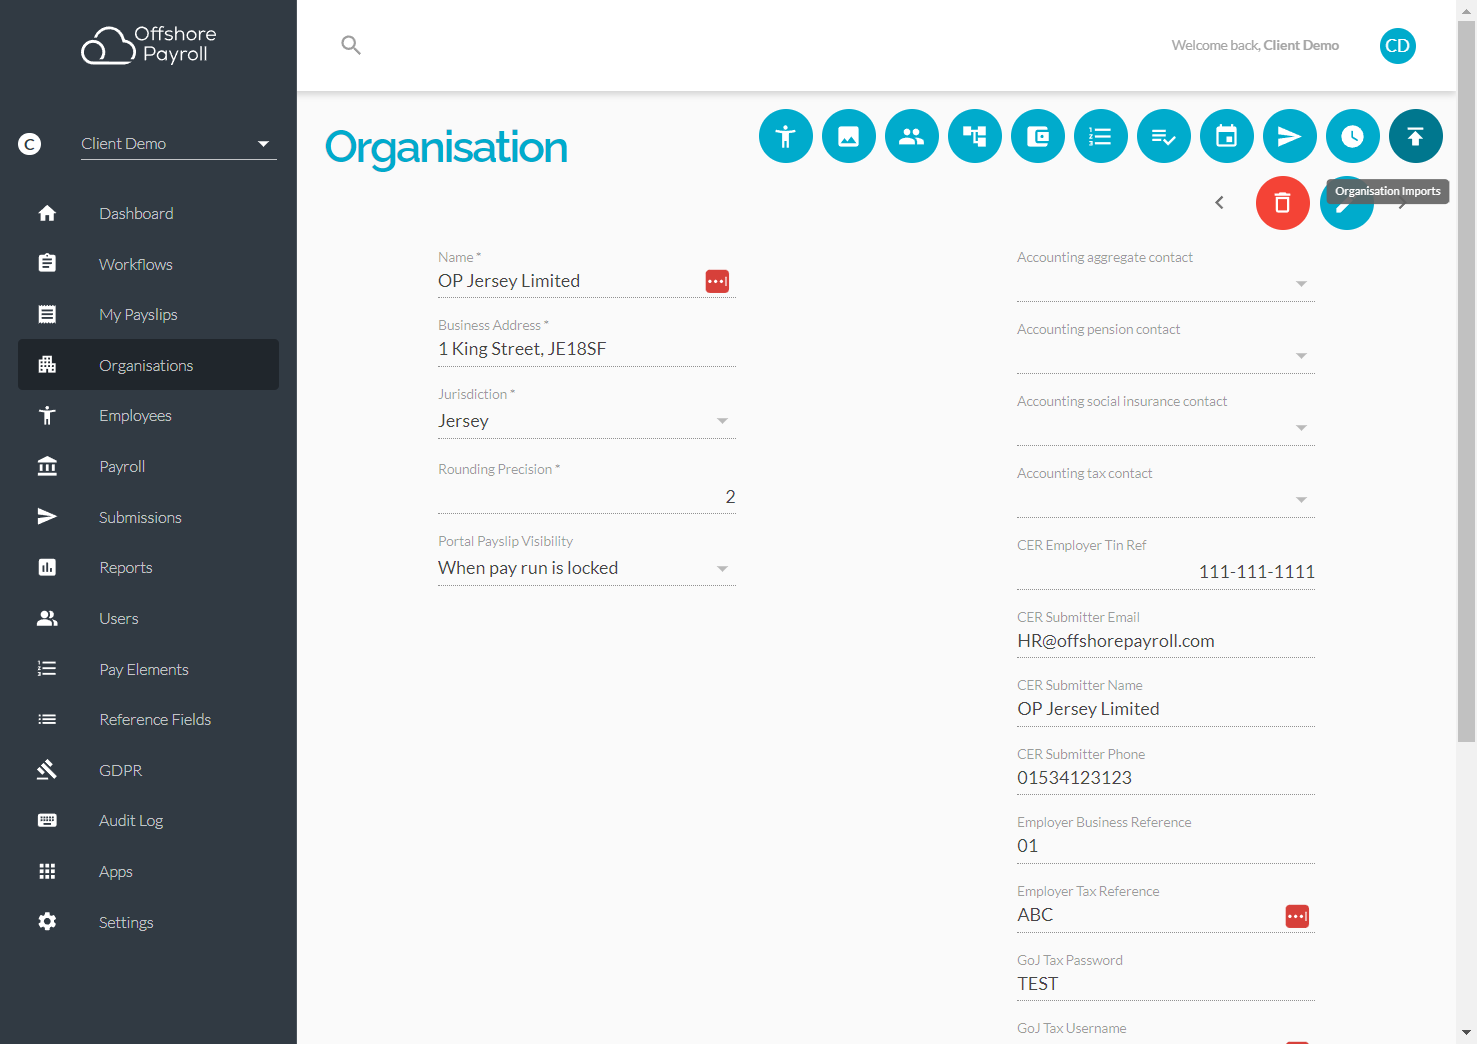Open Employees in the sidebar
The width and height of the screenshot is (1477, 1044).
click(x=148, y=416)
